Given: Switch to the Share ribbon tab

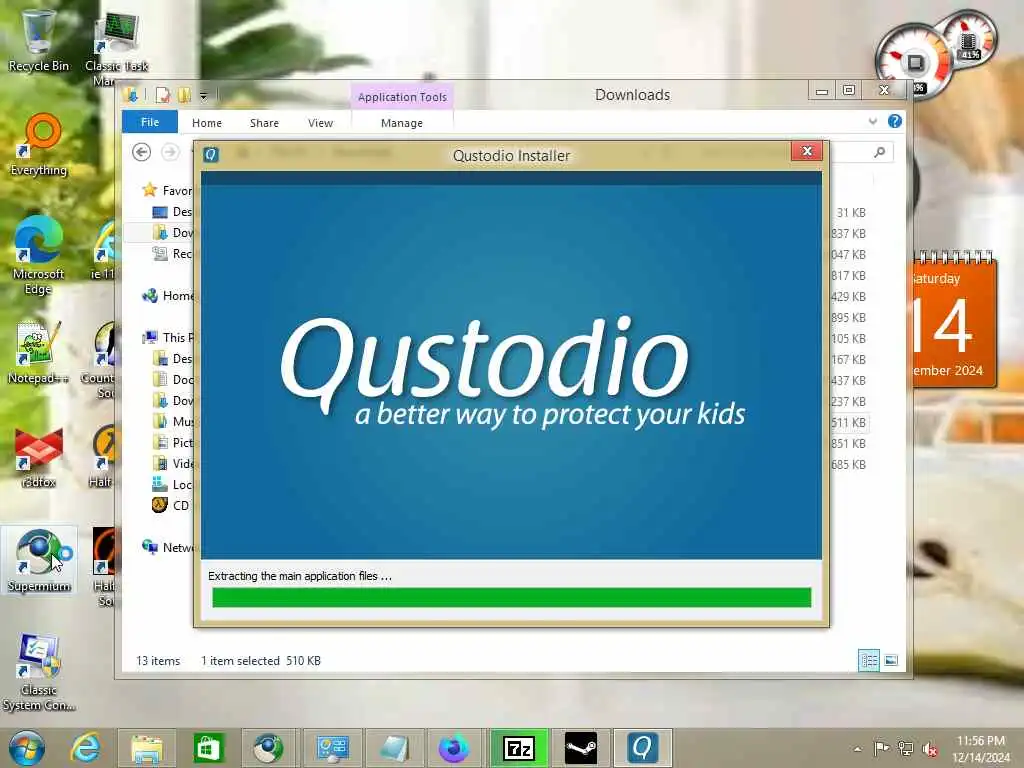Looking at the screenshot, I should (264, 123).
